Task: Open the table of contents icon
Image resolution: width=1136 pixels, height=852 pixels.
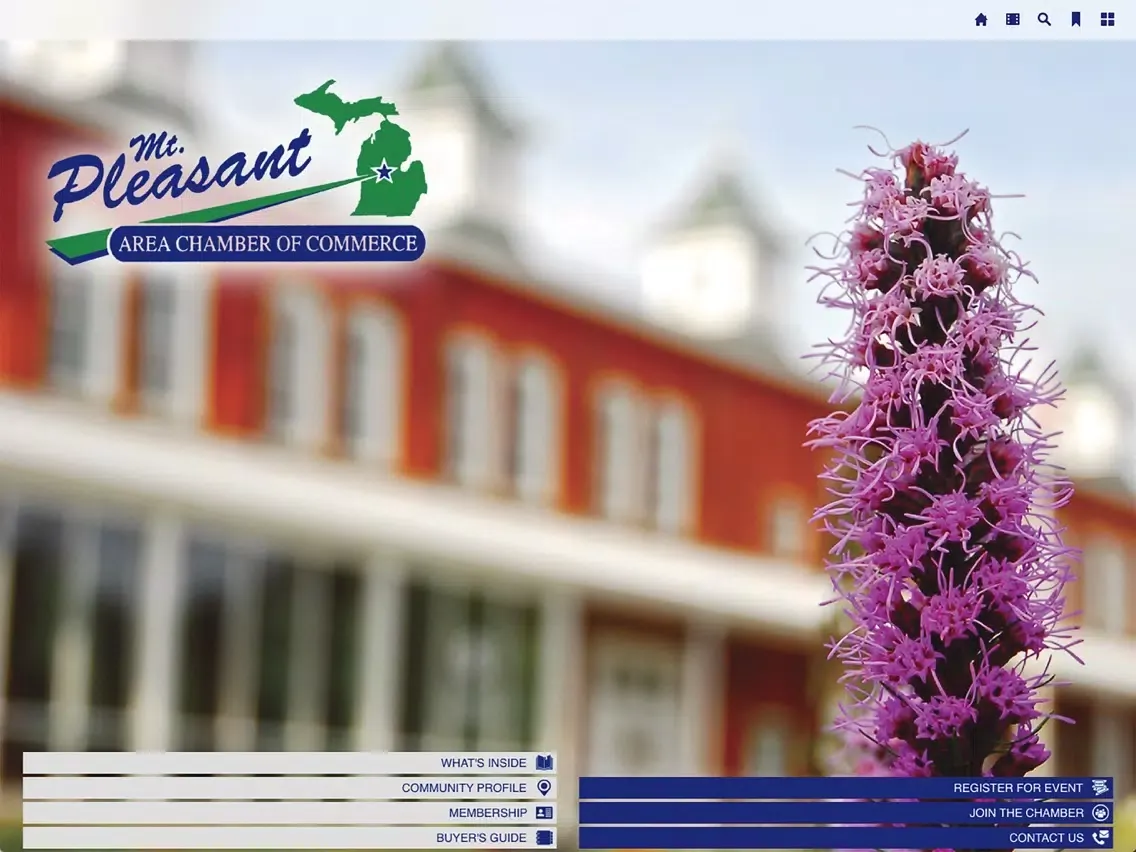Action: click(x=1013, y=20)
